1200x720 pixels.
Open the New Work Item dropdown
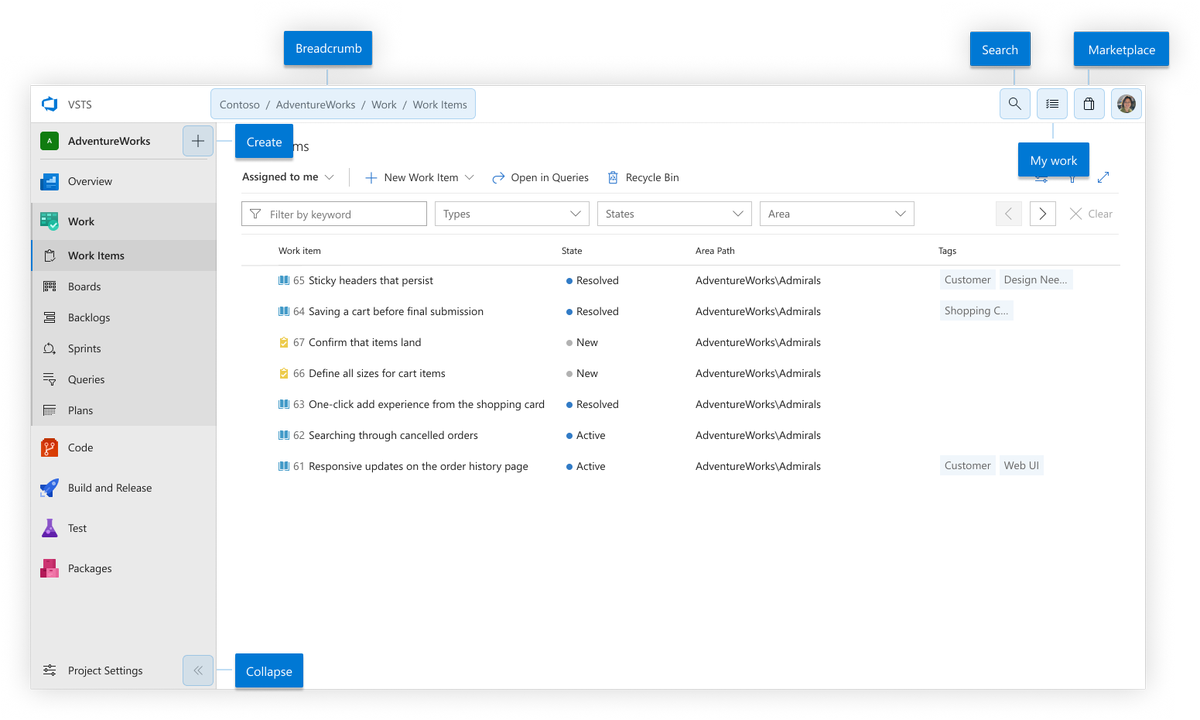419,177
